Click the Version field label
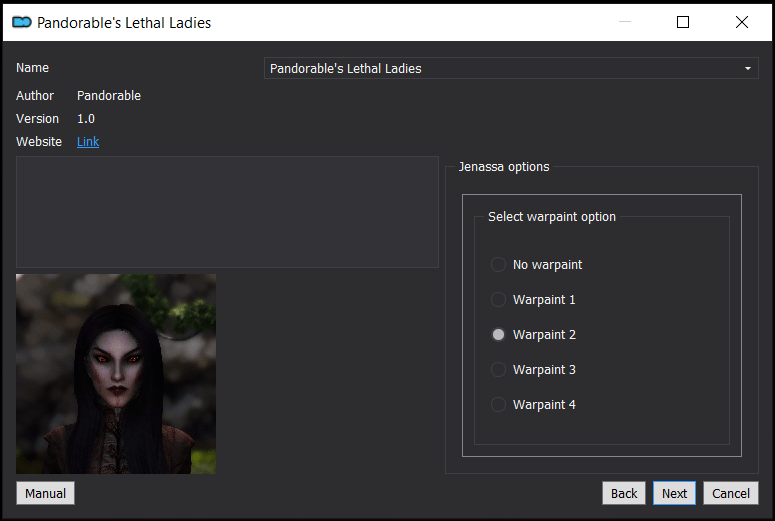775x521 pixels. tap(37, 119)
